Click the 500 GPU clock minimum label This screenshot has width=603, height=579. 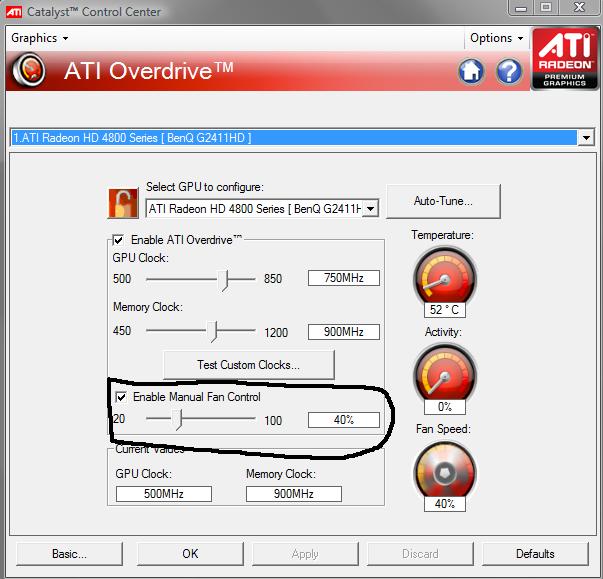(122, 278)
